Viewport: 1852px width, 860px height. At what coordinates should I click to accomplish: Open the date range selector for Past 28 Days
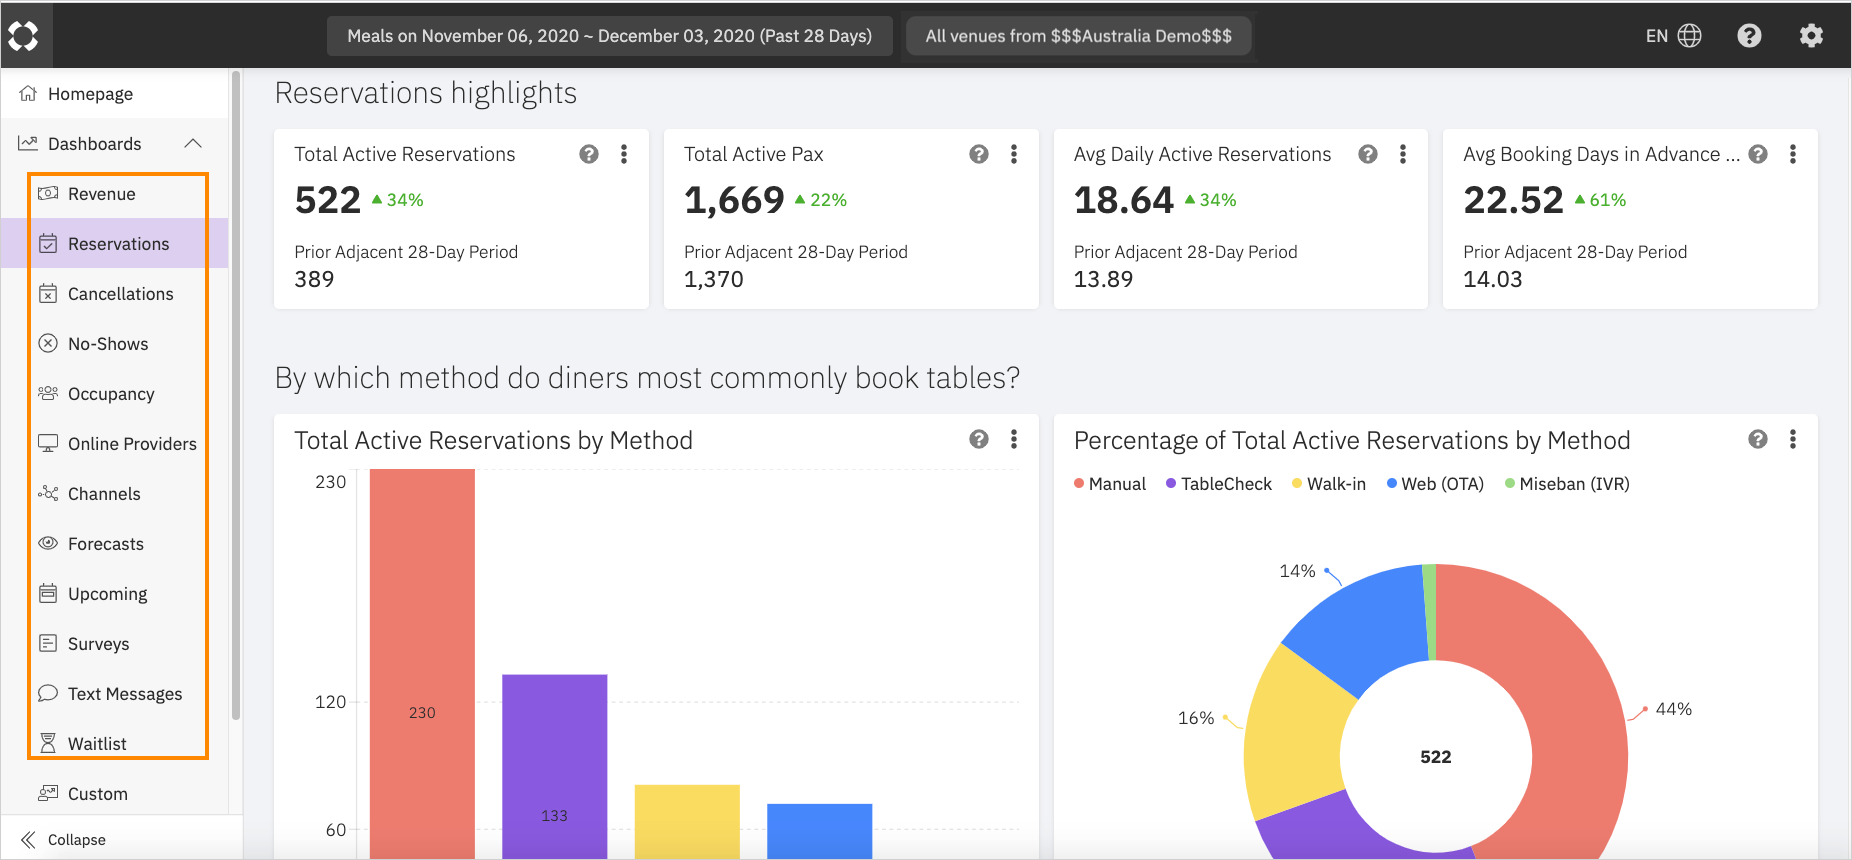pos(610,36)
